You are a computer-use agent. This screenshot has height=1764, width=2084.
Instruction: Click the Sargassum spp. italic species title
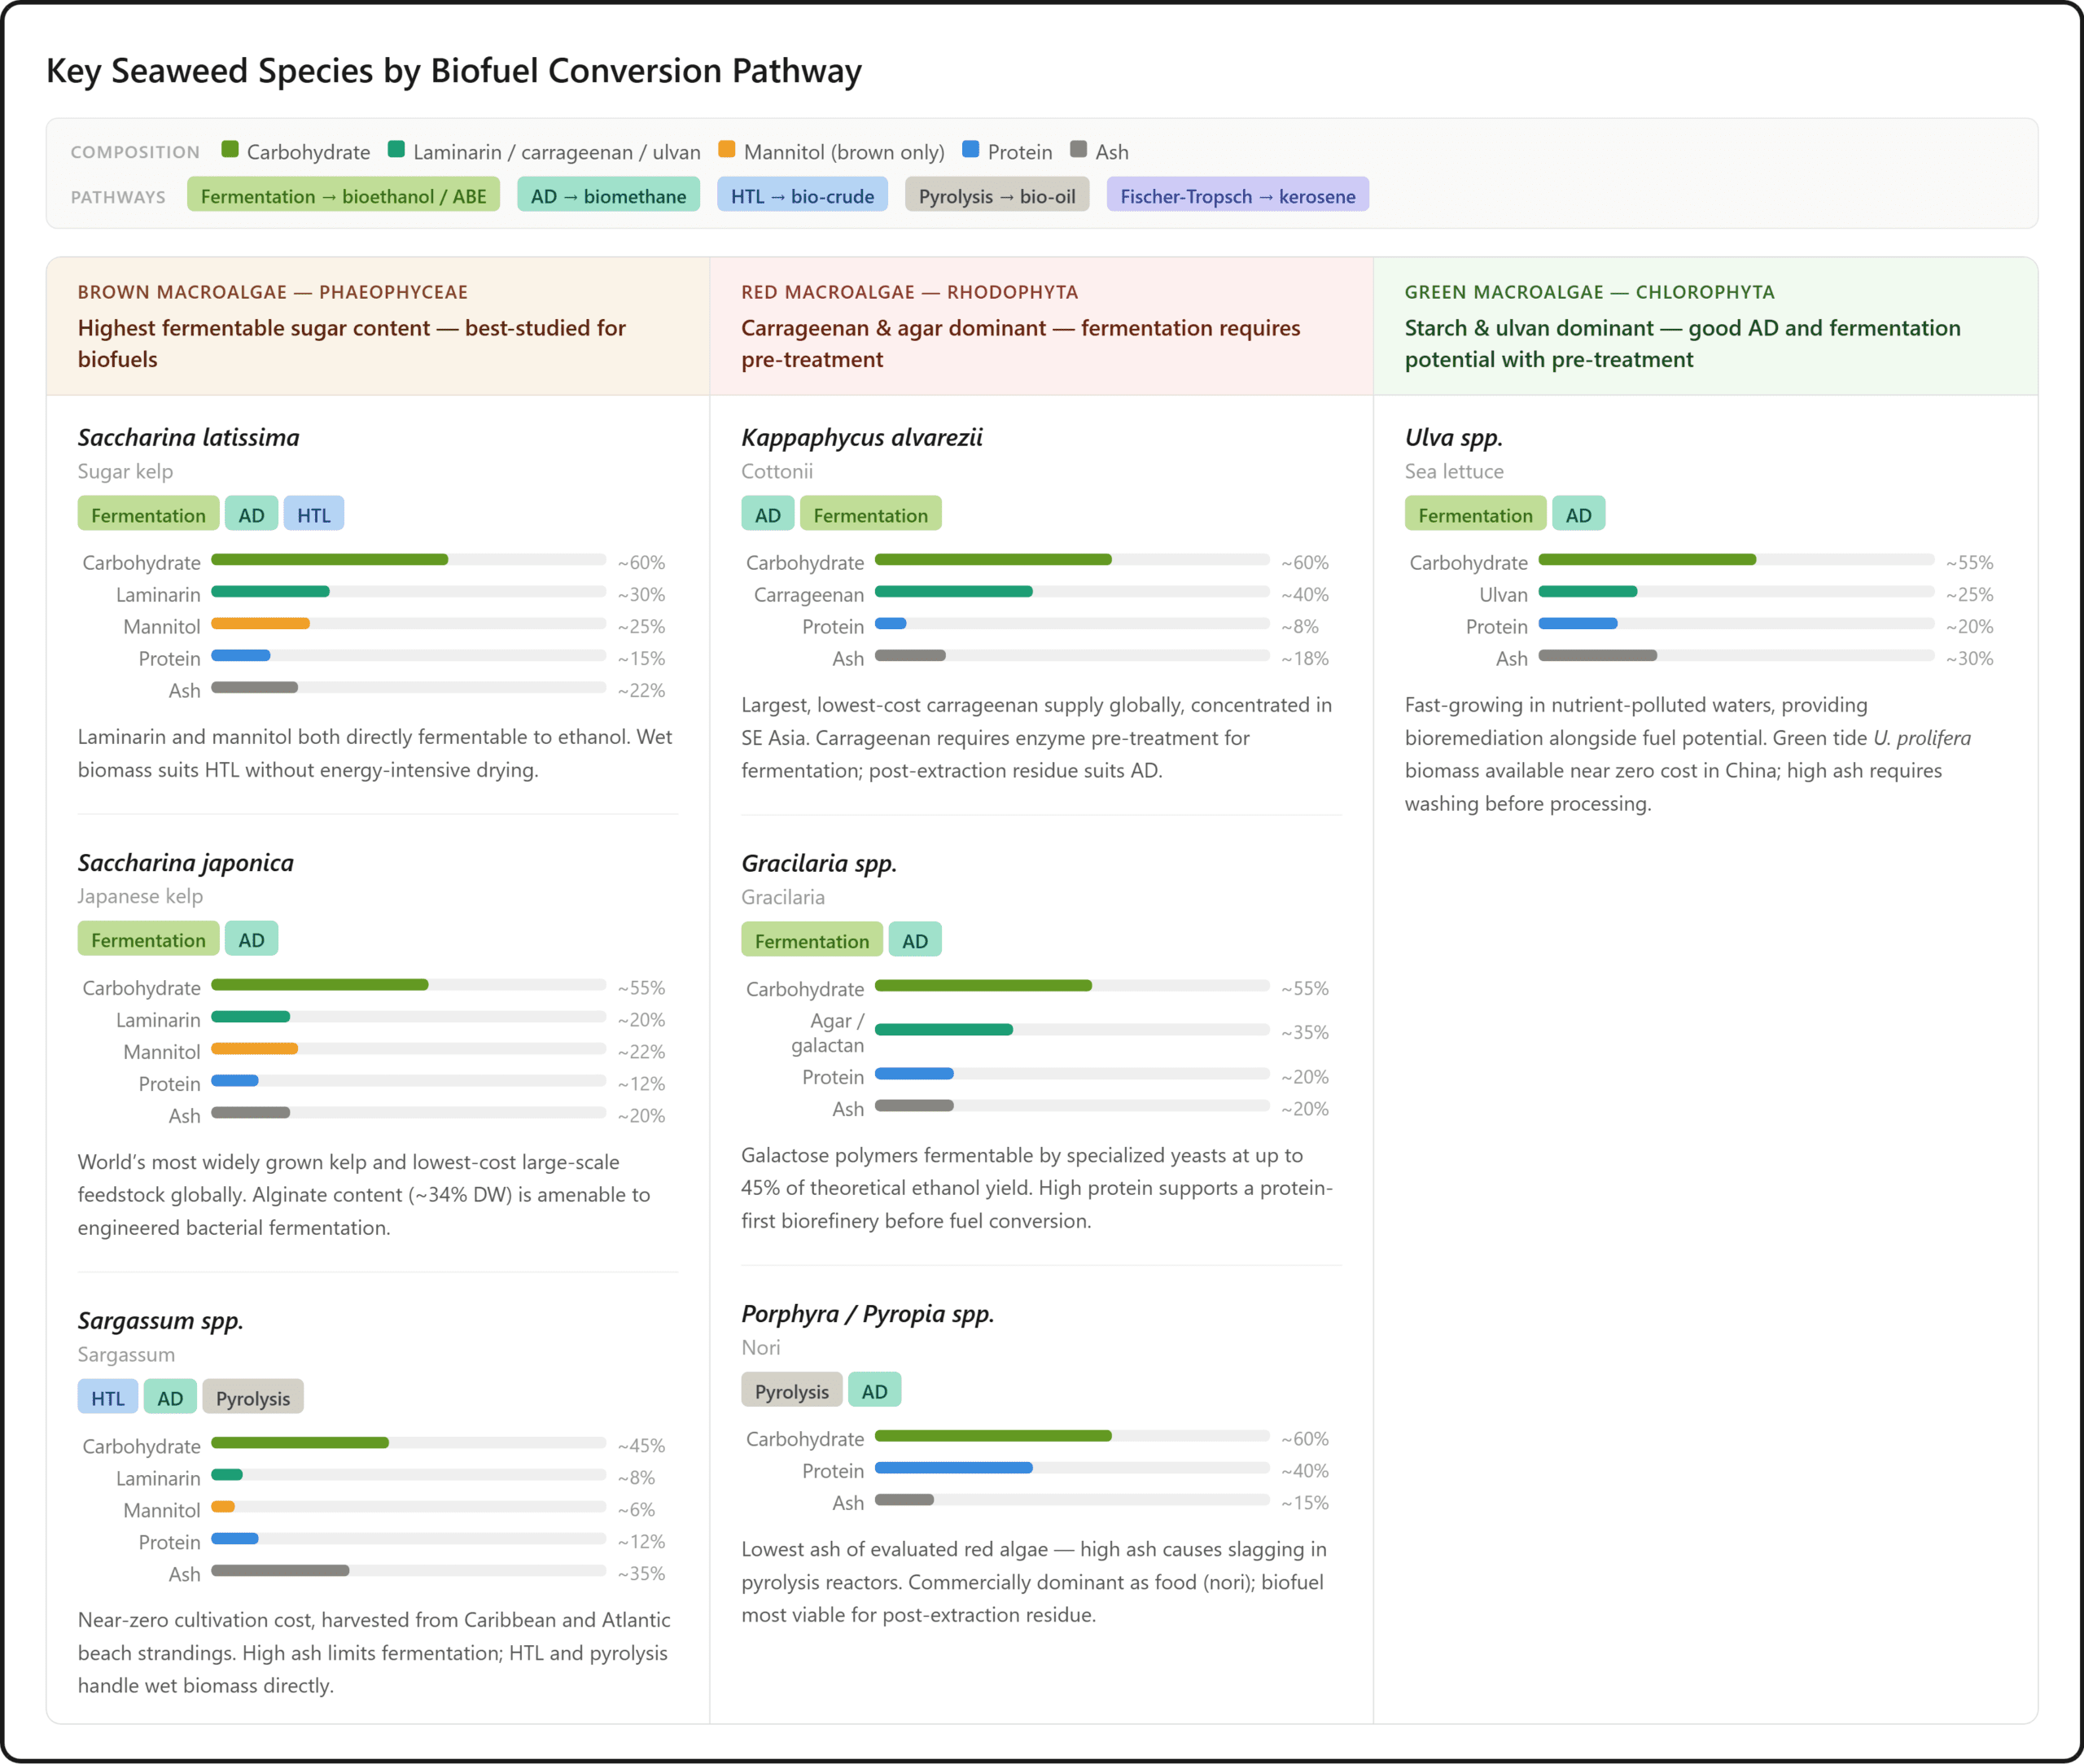click(161, 1321)
